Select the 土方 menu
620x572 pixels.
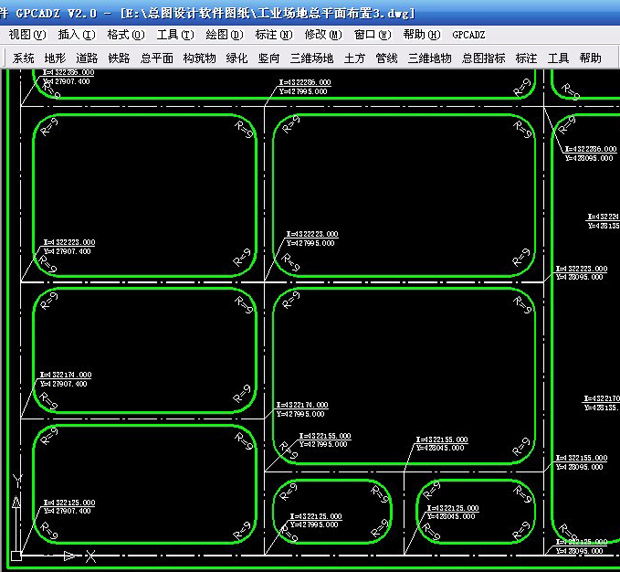coord(354,58)
